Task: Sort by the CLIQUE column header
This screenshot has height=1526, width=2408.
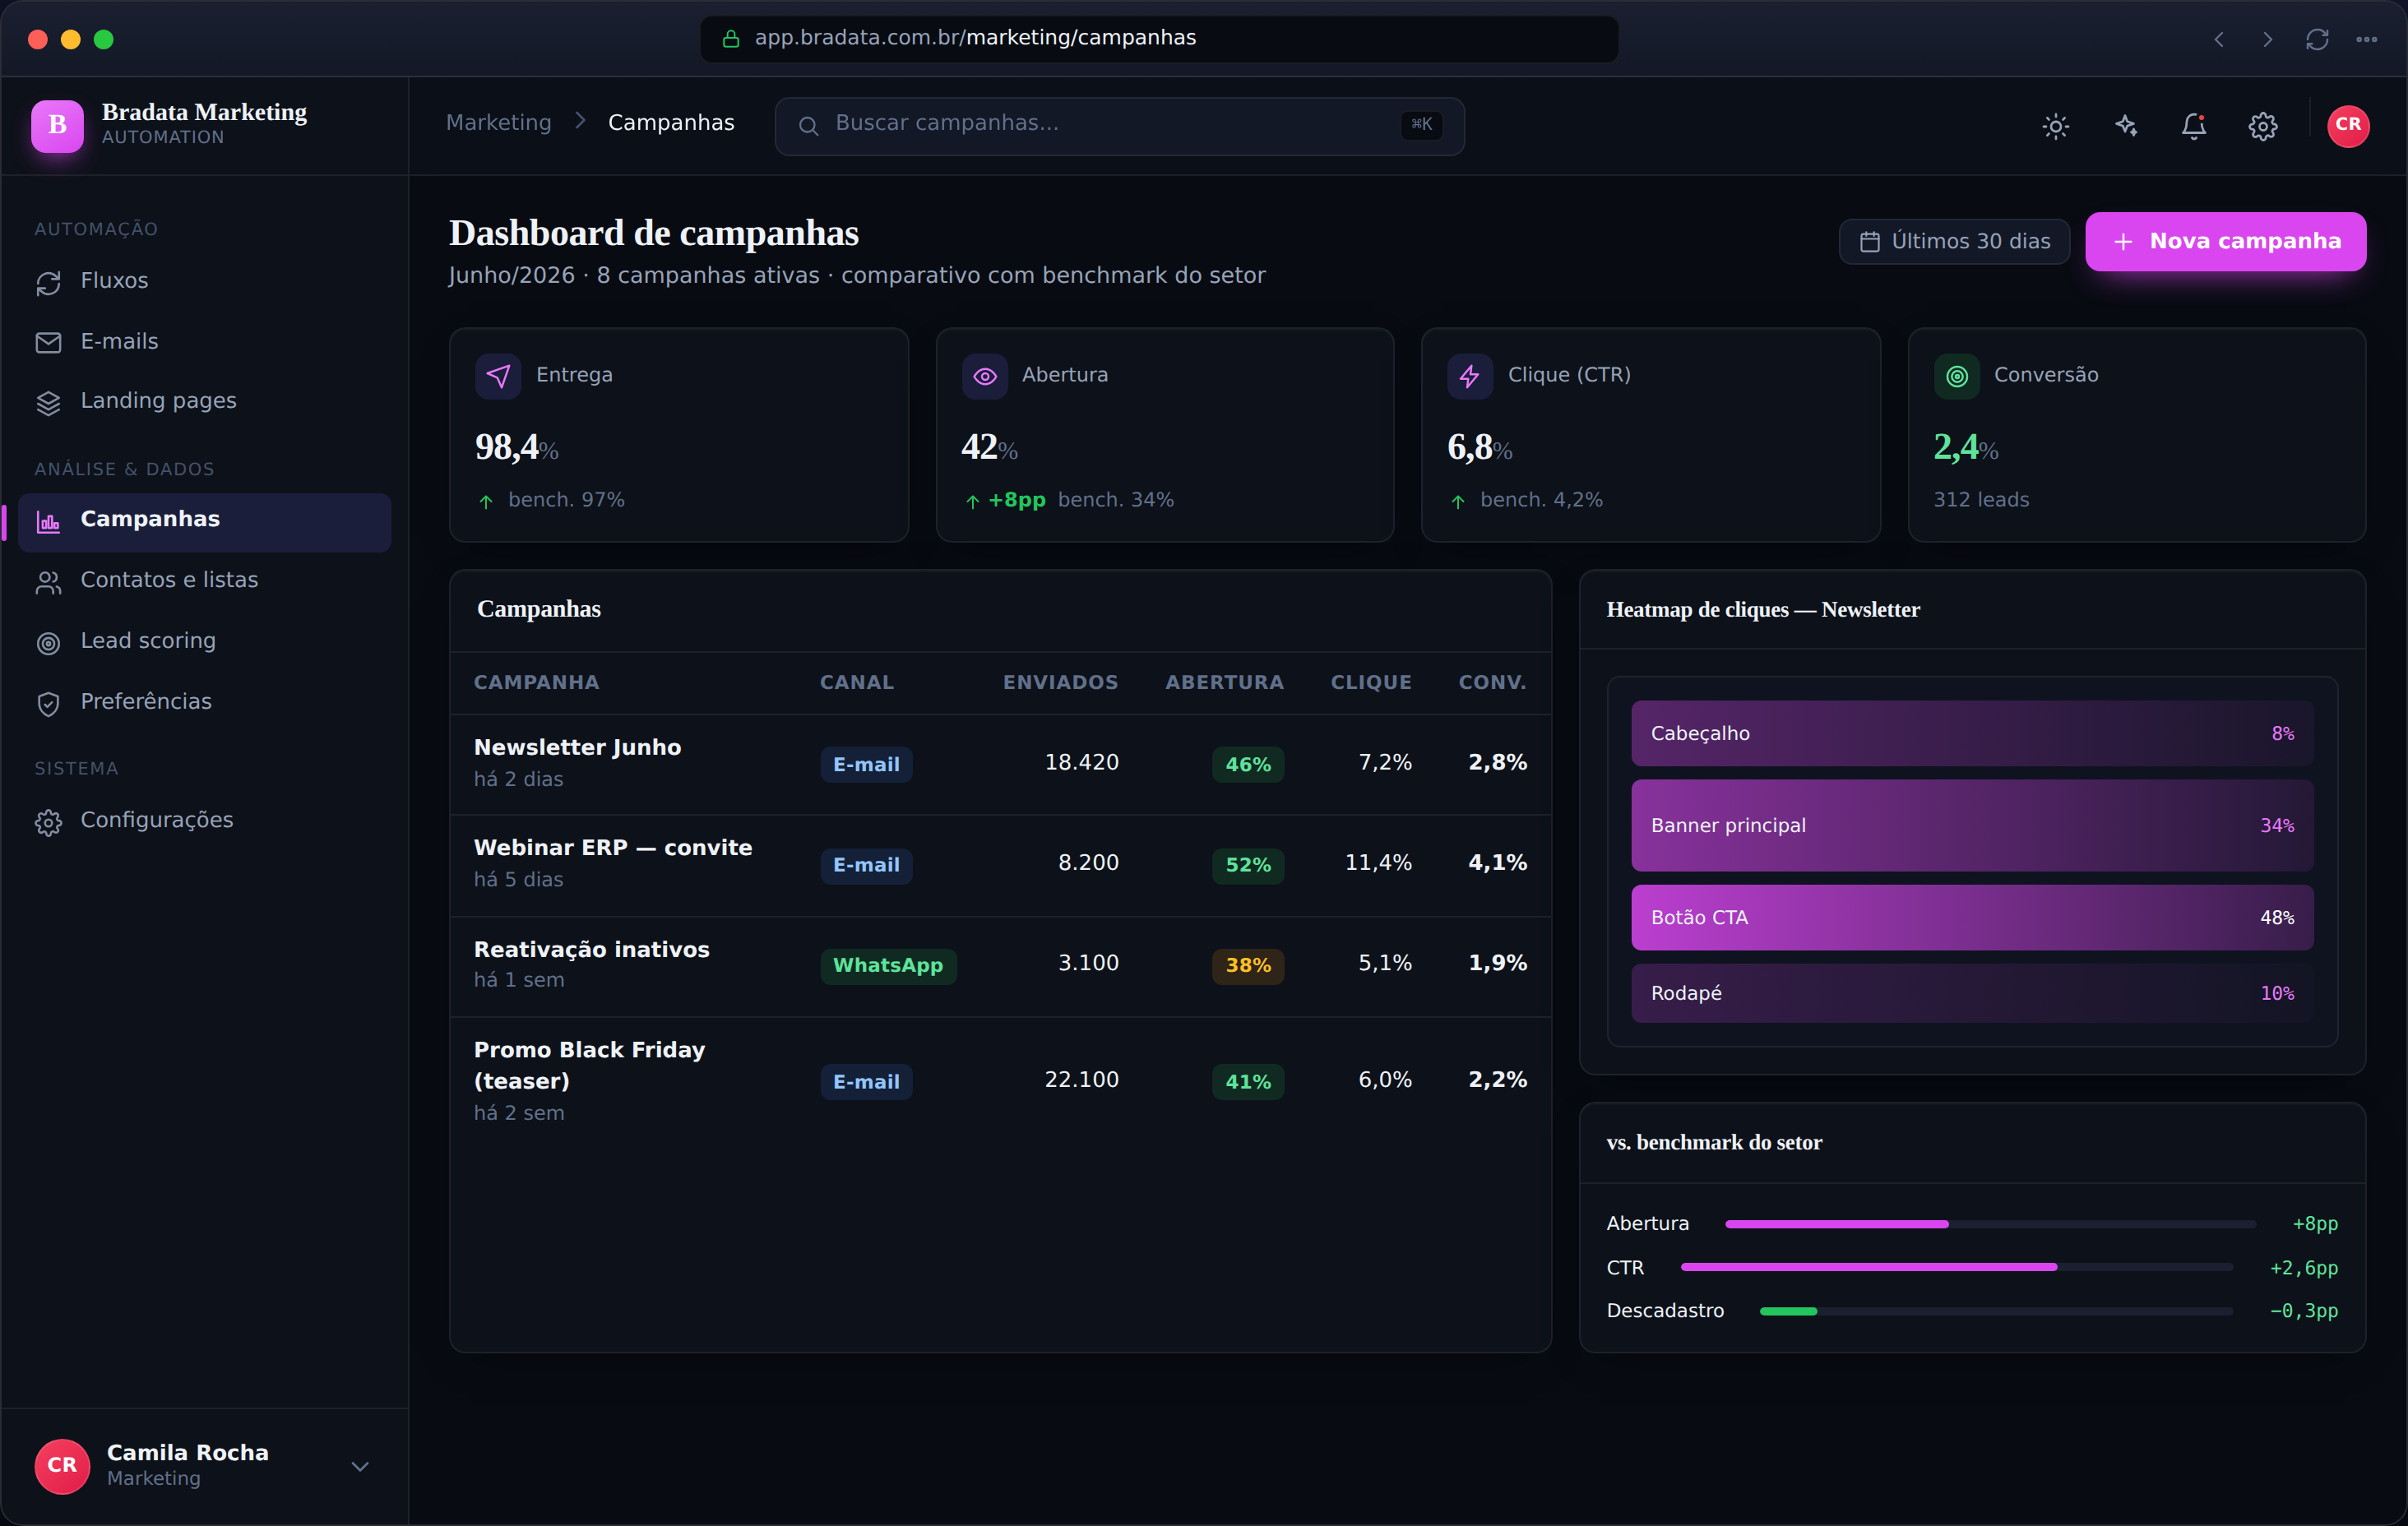Action: pos(1370,682)
